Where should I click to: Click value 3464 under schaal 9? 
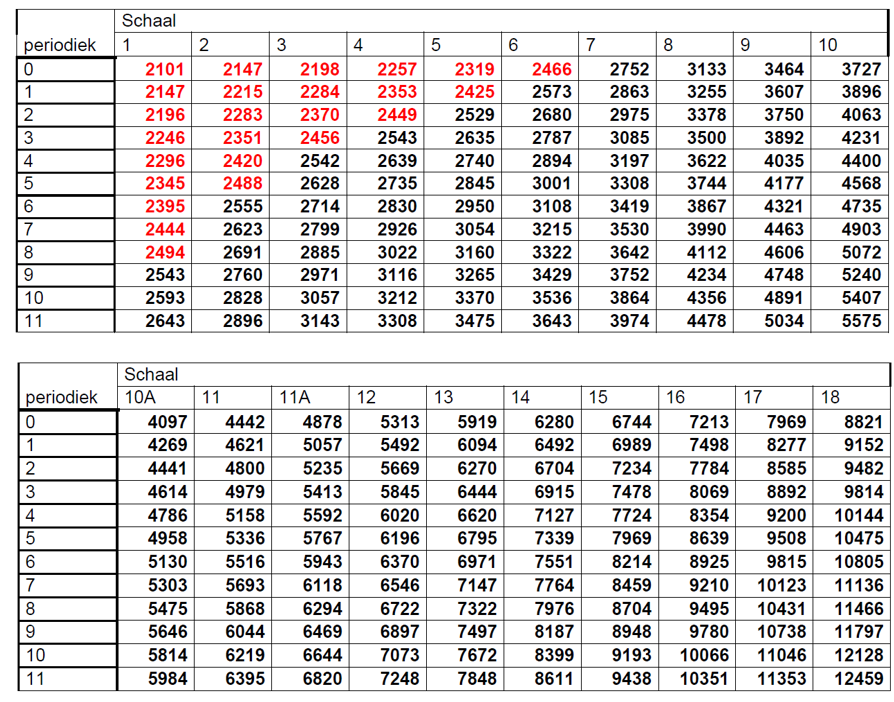[784, 69]
